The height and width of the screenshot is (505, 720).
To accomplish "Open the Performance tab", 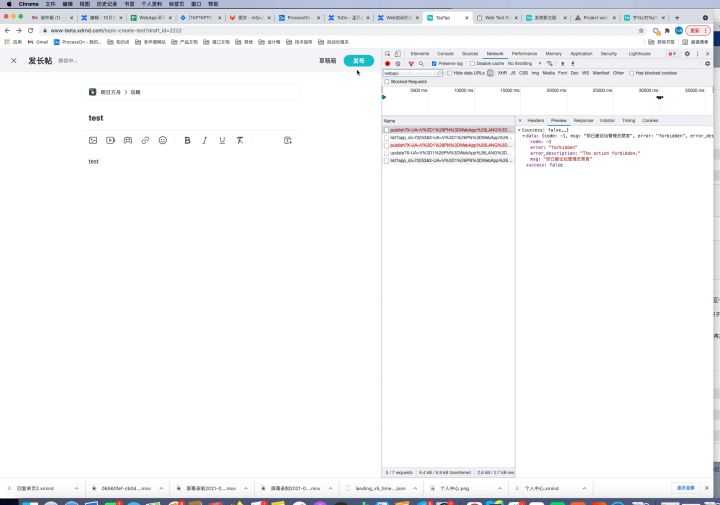I will point(524,54).
